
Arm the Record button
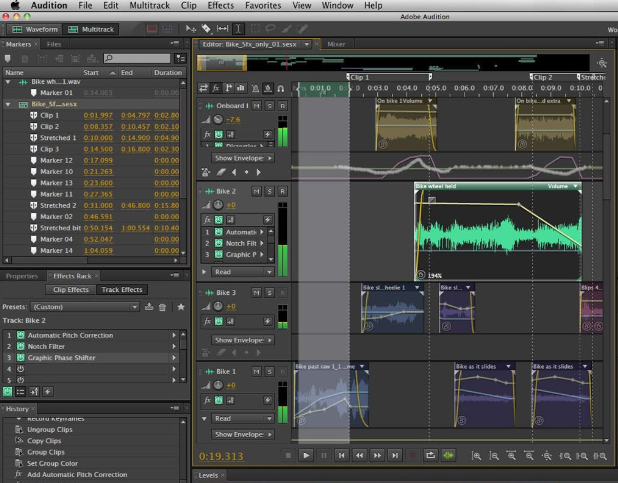coord(413,455)
